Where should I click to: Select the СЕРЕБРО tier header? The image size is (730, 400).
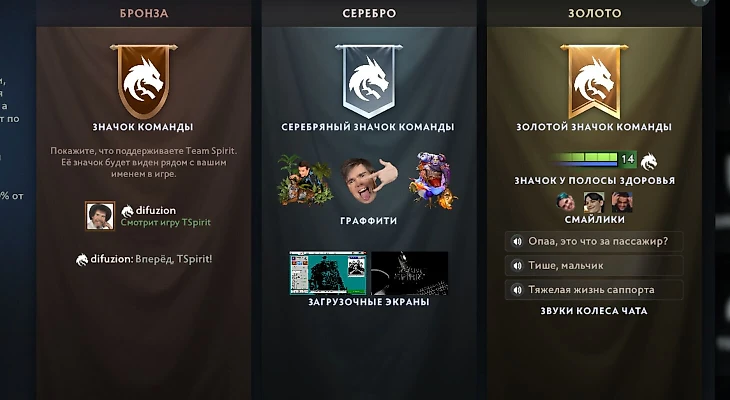[369, 13]
